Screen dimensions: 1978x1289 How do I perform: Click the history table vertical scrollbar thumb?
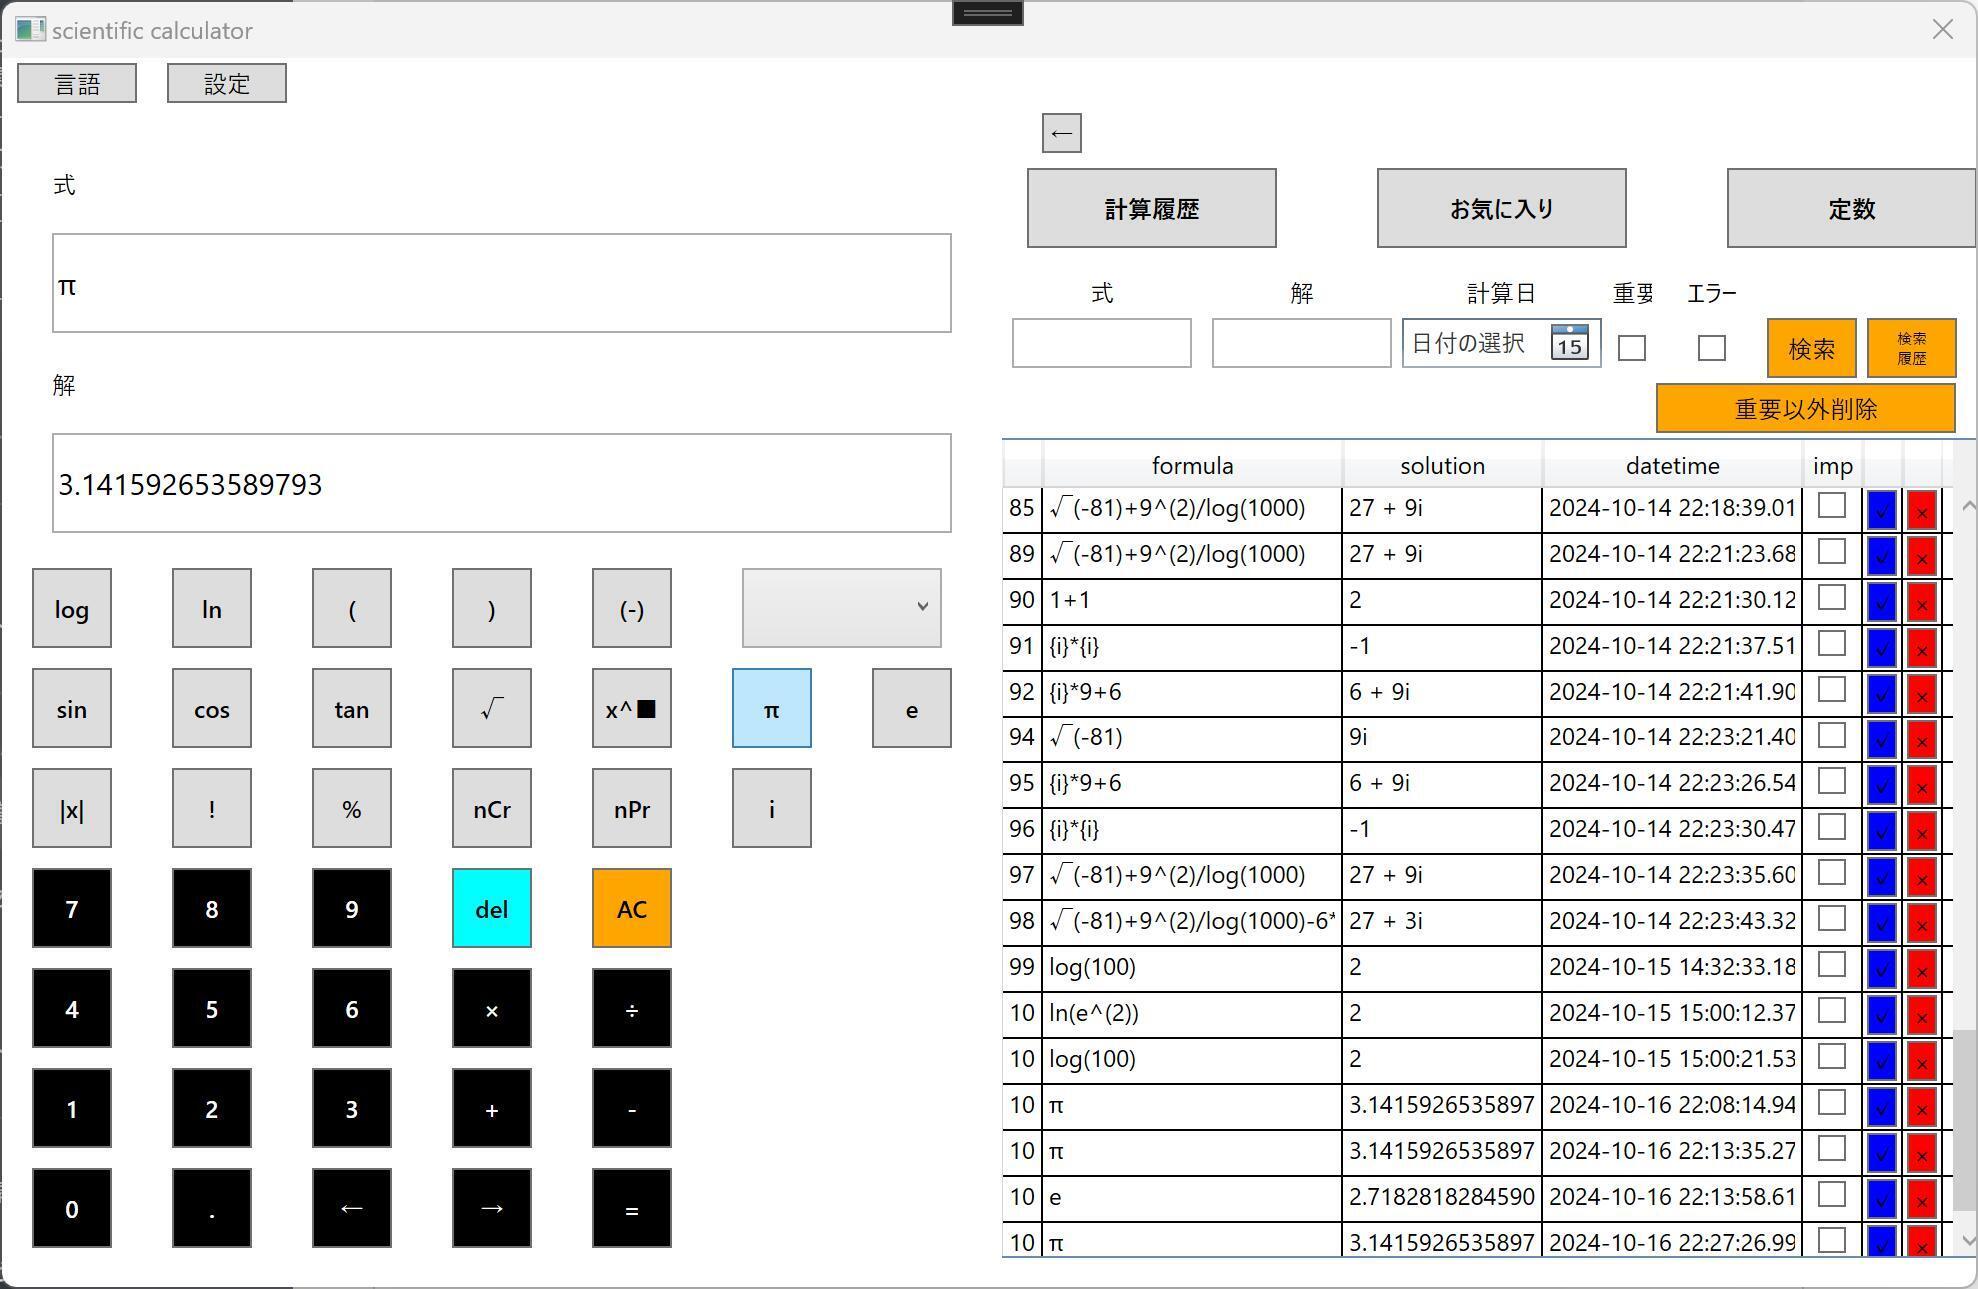pyautogui.click(x=1966, y=1120)
